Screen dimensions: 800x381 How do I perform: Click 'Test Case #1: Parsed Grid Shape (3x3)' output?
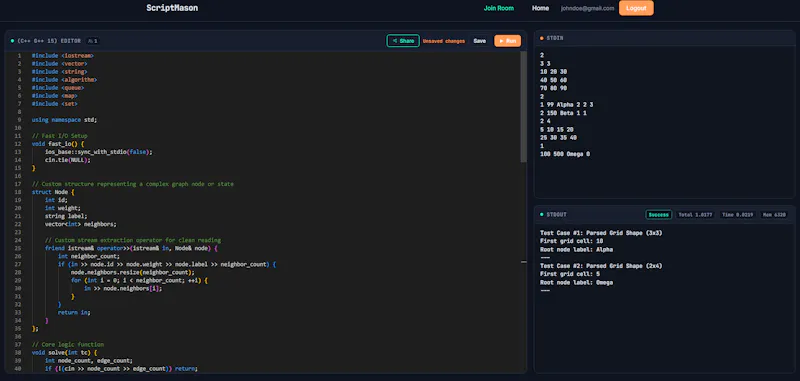tap(601, 233)
